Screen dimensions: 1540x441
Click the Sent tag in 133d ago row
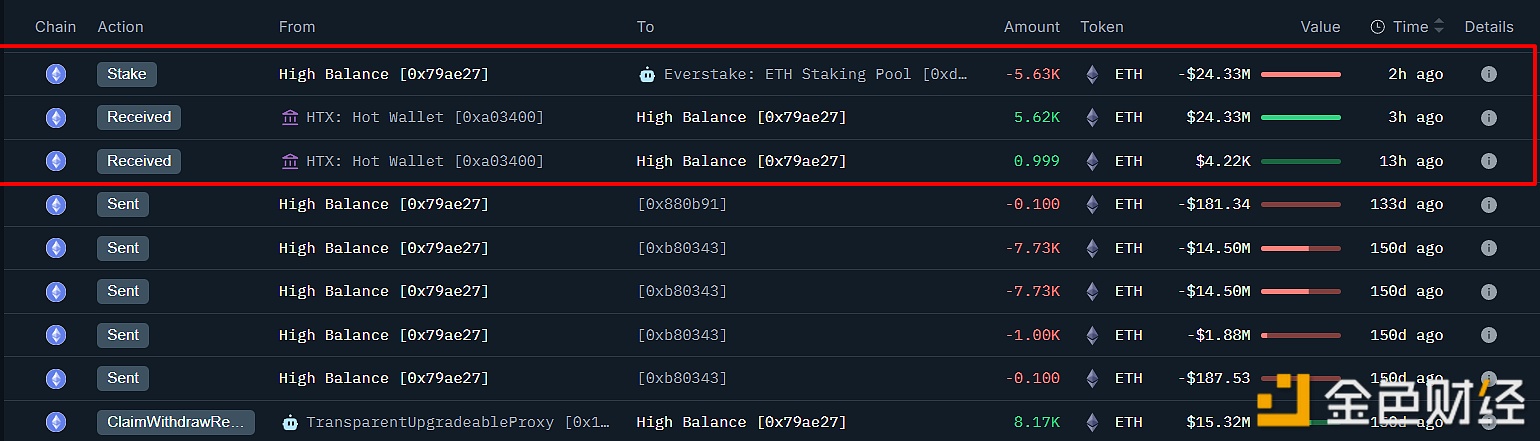pos(123,204)
